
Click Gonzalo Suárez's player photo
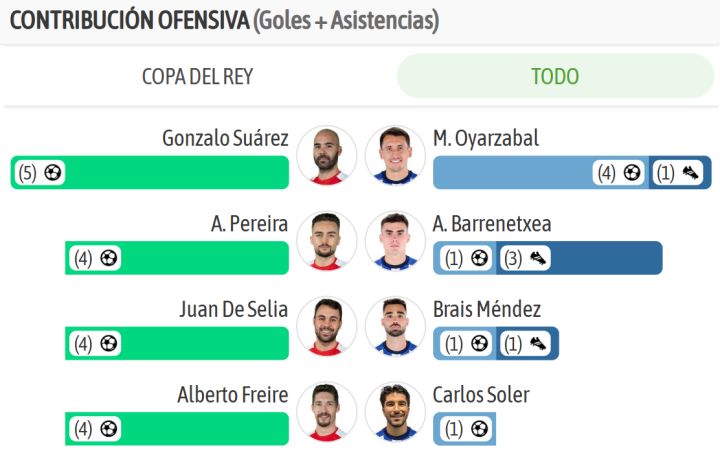[x=326, y=155]
